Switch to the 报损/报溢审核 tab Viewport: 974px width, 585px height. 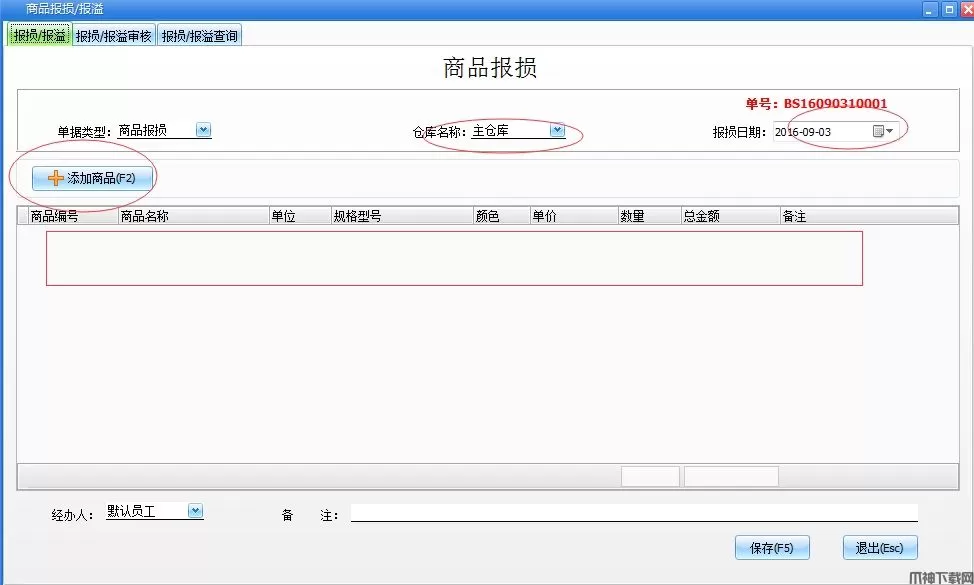(113, 36)
